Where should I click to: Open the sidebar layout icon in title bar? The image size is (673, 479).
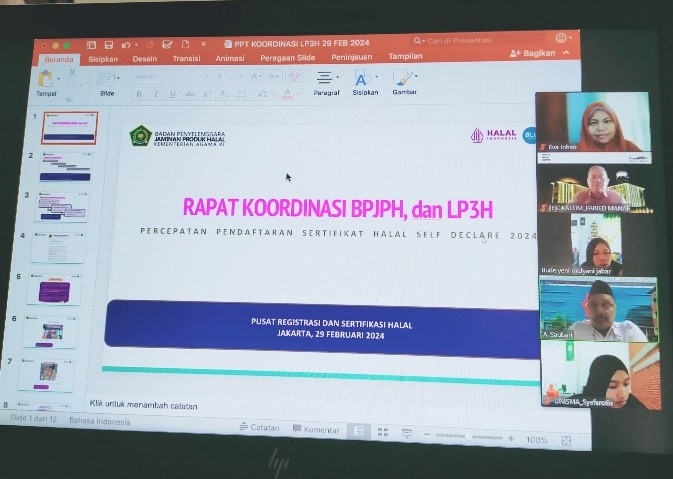pos(91,45)
